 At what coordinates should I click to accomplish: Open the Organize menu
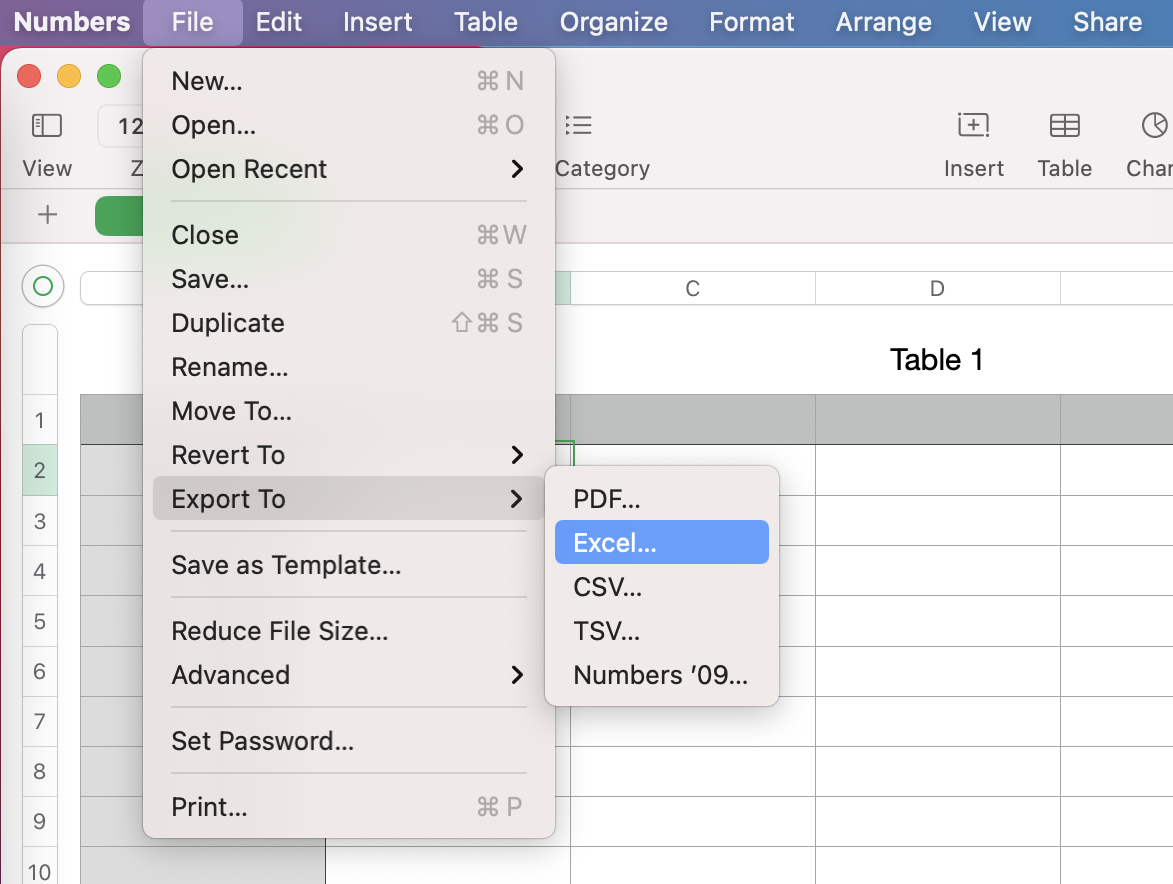[x=613, y=22]
